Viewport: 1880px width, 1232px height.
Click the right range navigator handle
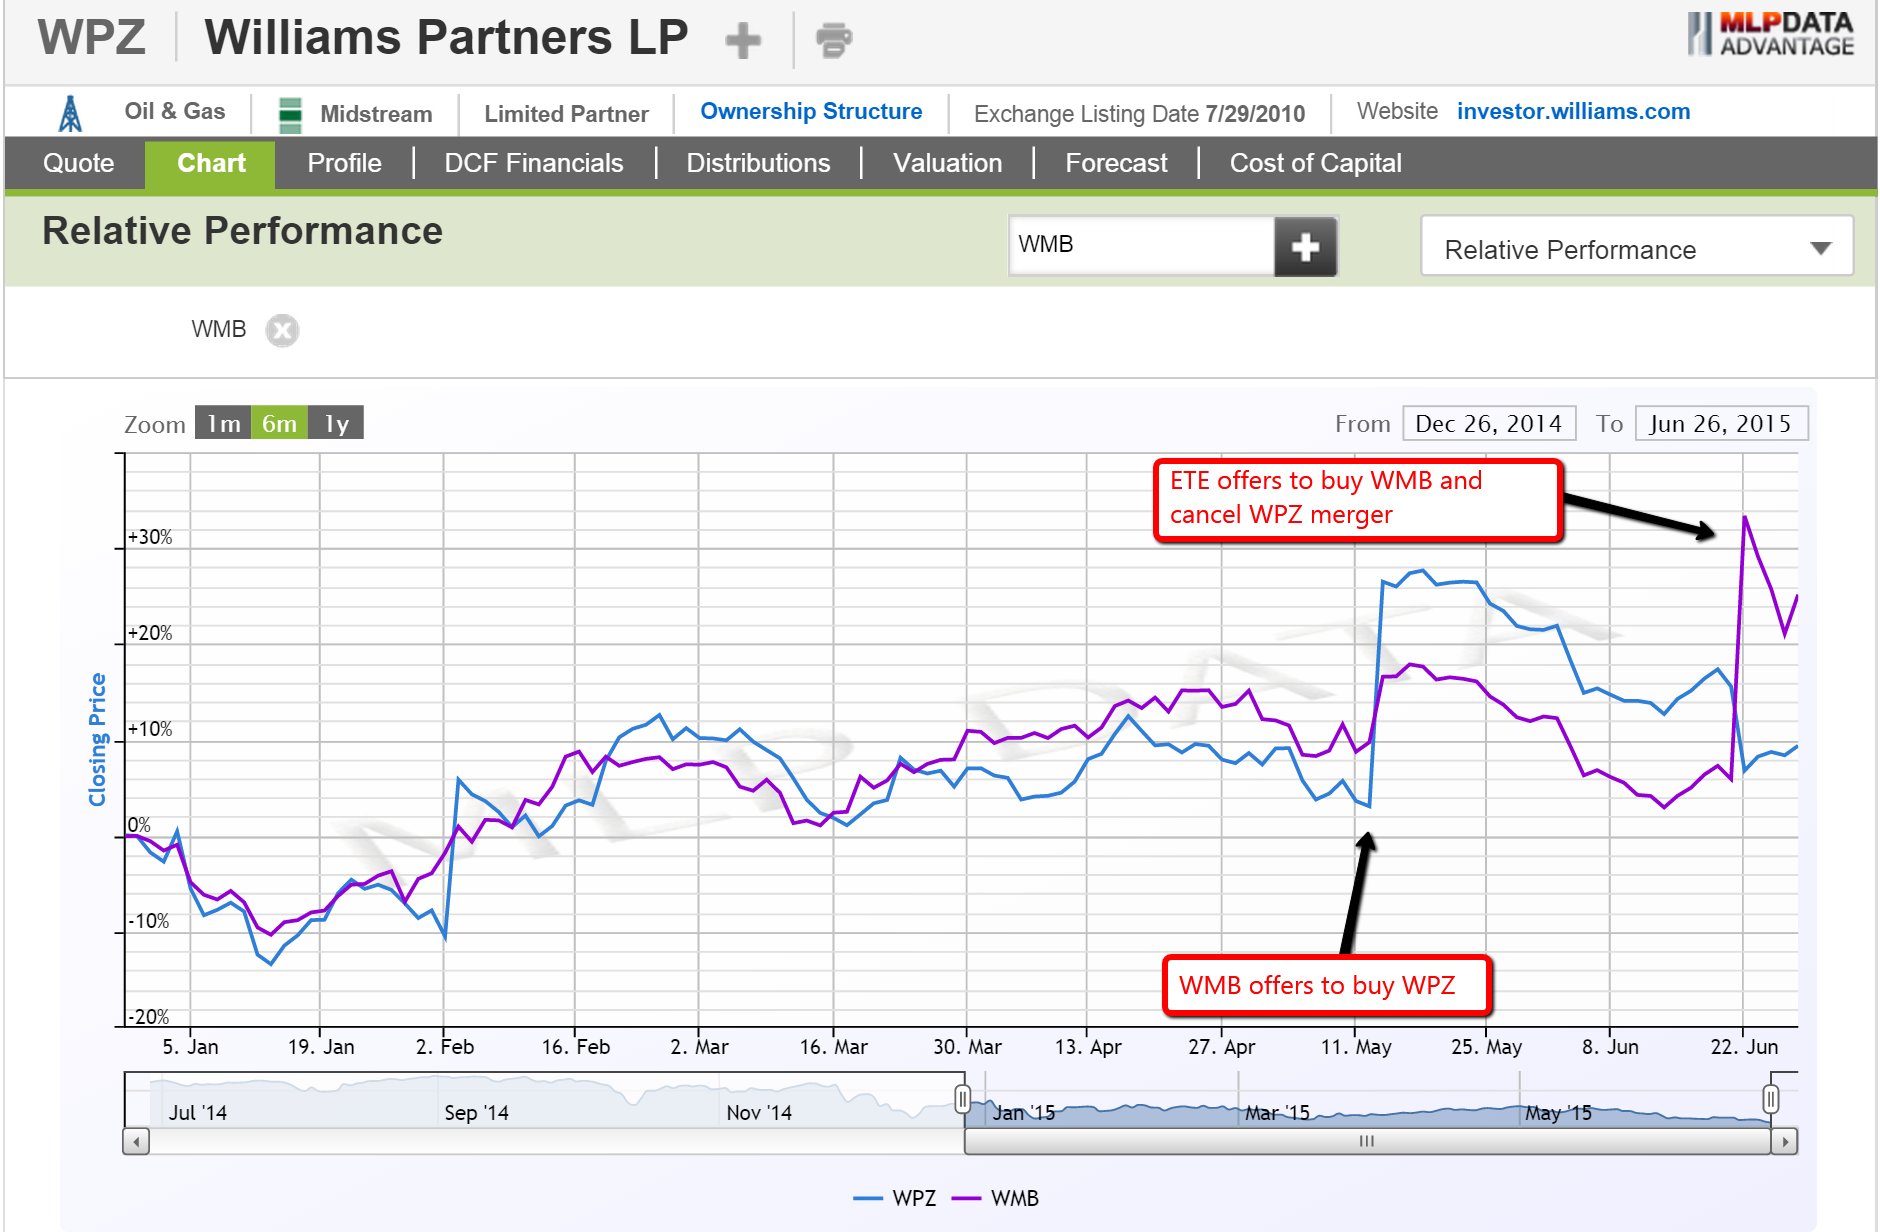tap(1771, 1100)
